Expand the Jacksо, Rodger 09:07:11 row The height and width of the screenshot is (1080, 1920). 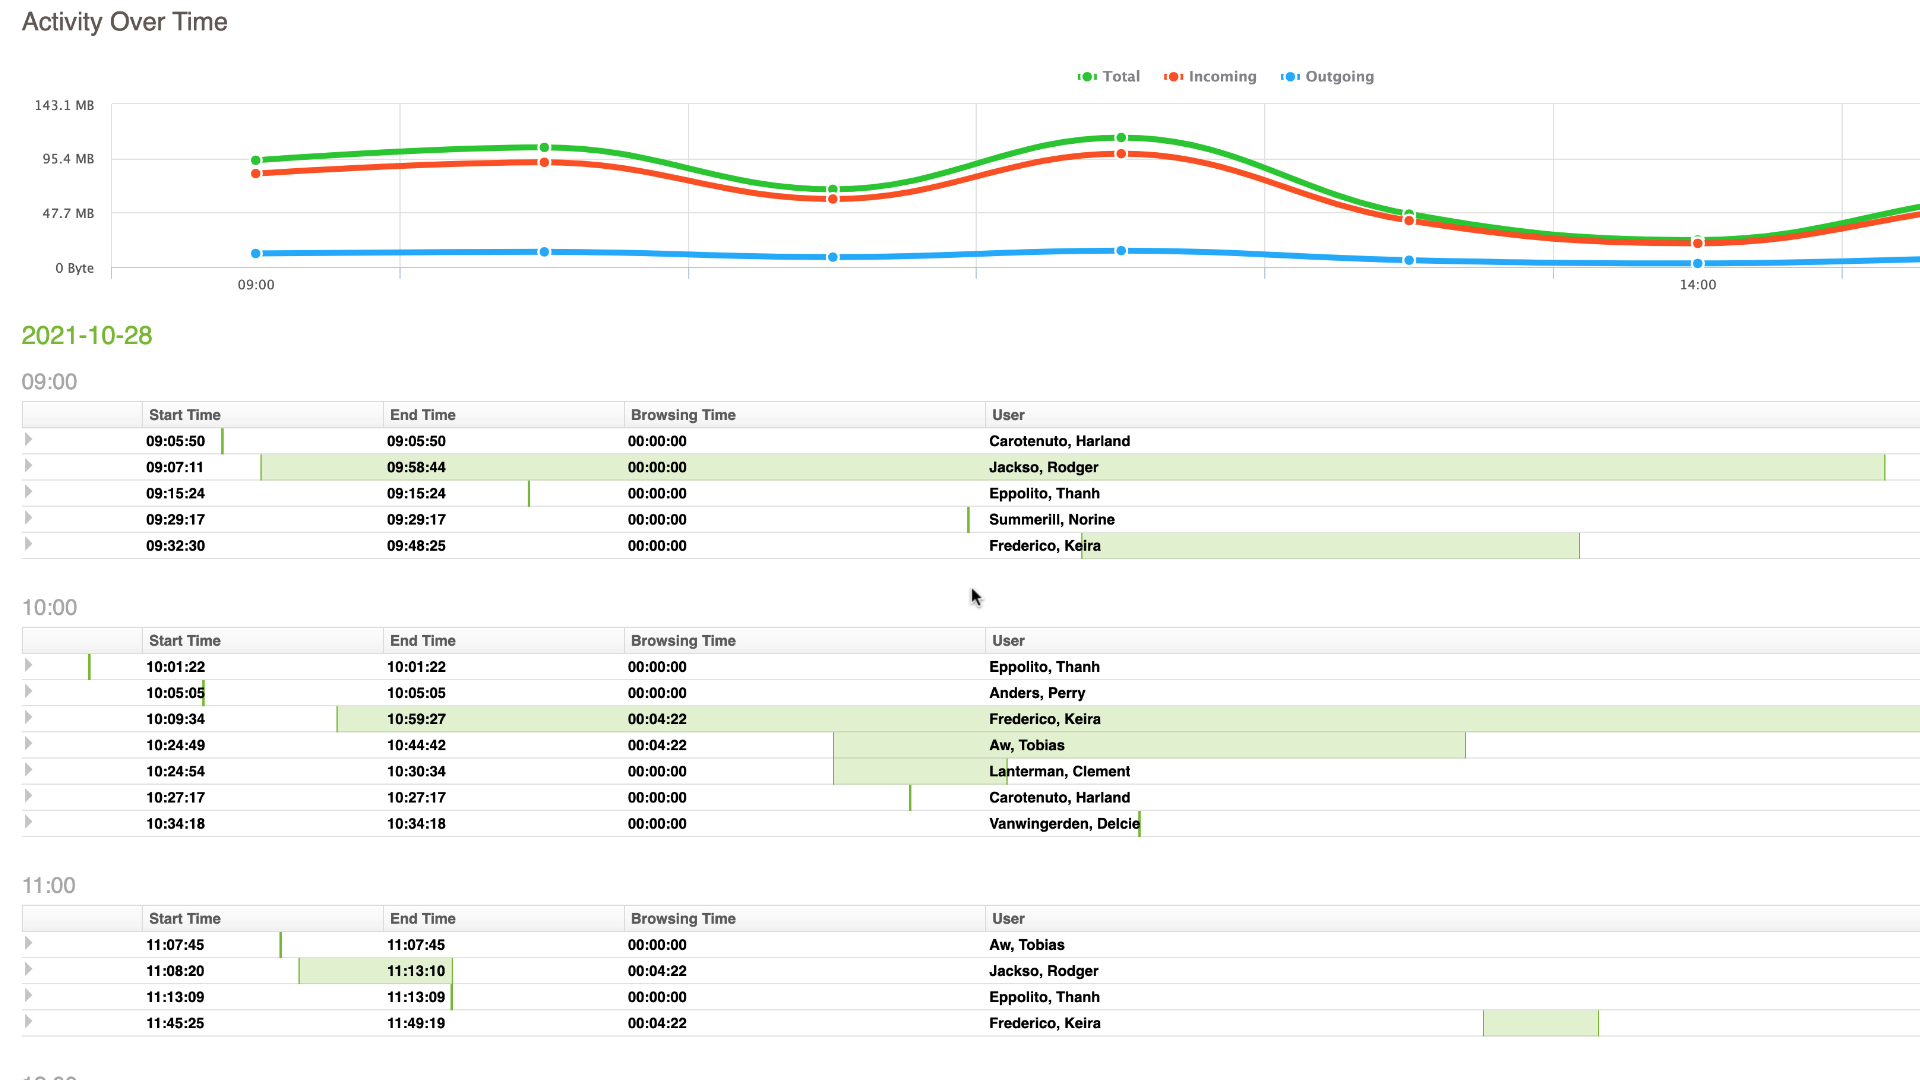pos(28,466)
